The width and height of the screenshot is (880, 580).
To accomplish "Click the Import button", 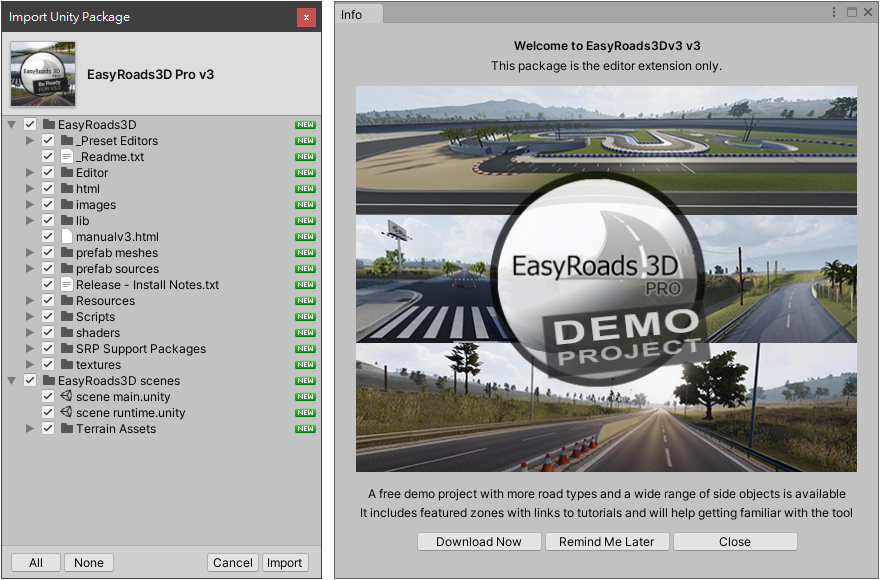I will [x=284, y=563].
